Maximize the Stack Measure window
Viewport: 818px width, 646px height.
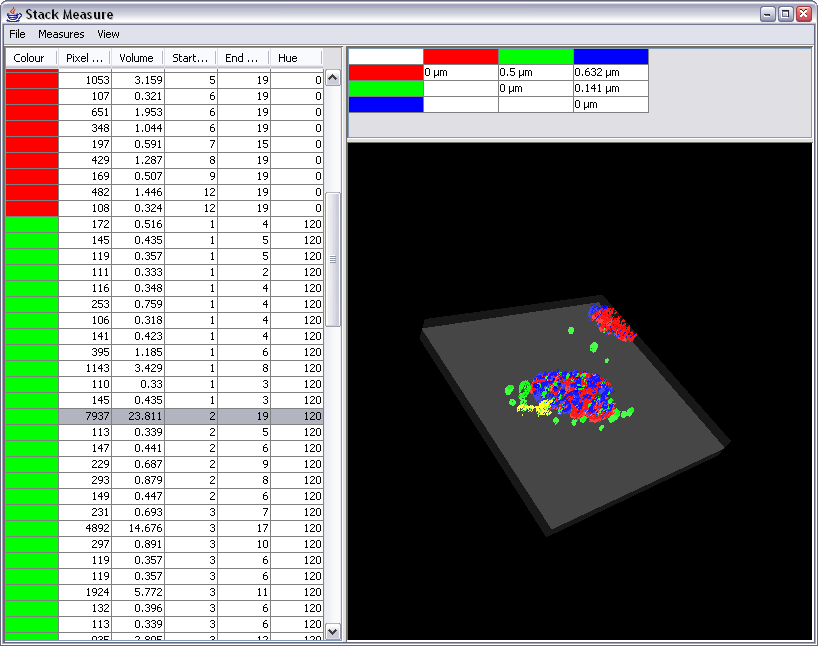(786, 14)
